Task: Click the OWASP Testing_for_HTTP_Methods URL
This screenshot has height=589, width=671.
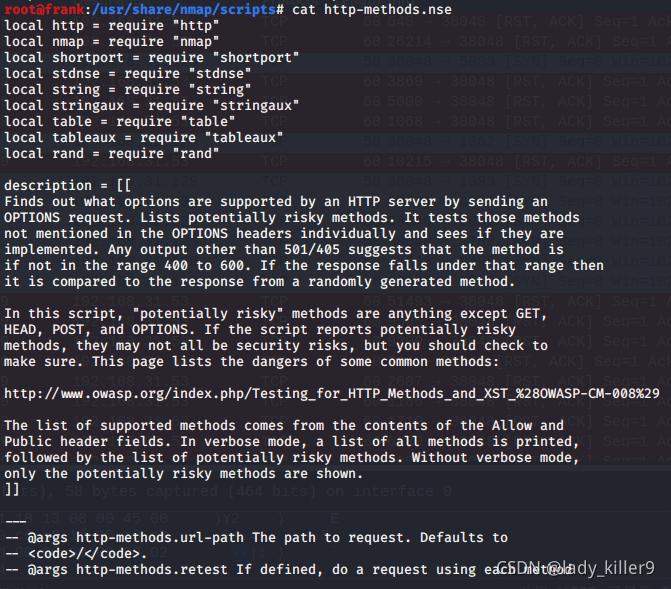Action: pyautogui.click(x=332, y=393)
